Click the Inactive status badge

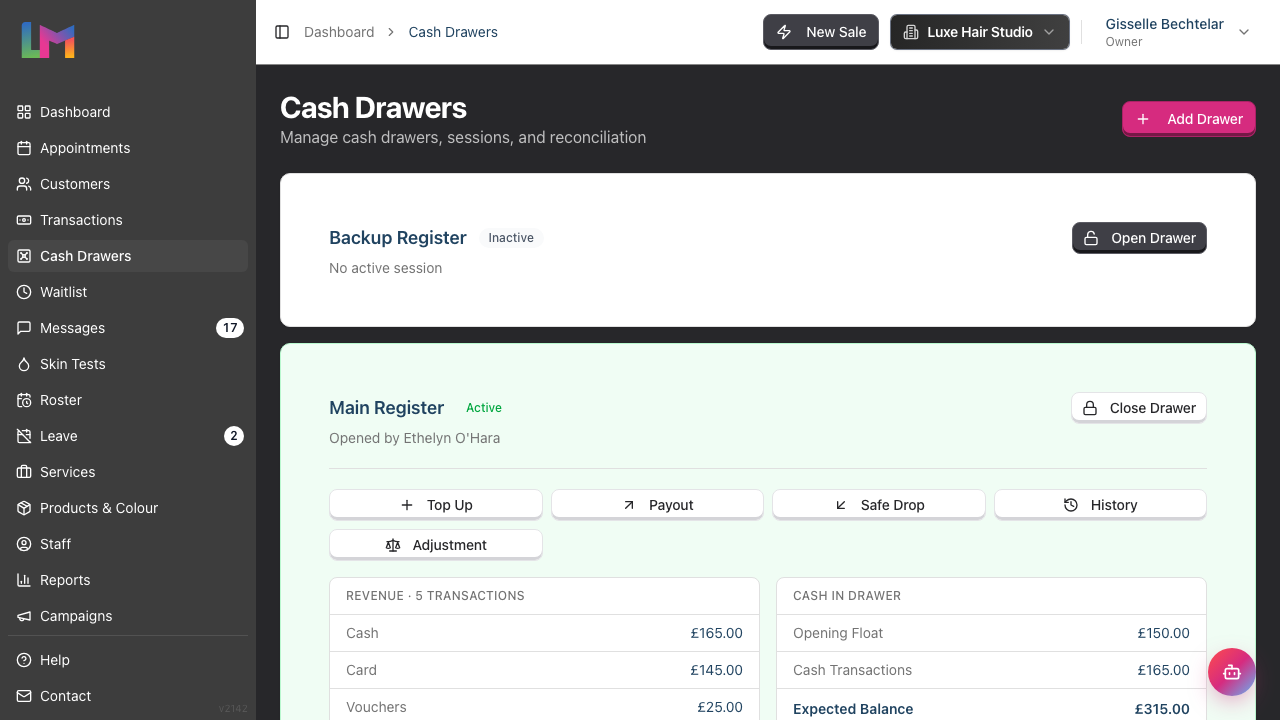coord(511,238)
